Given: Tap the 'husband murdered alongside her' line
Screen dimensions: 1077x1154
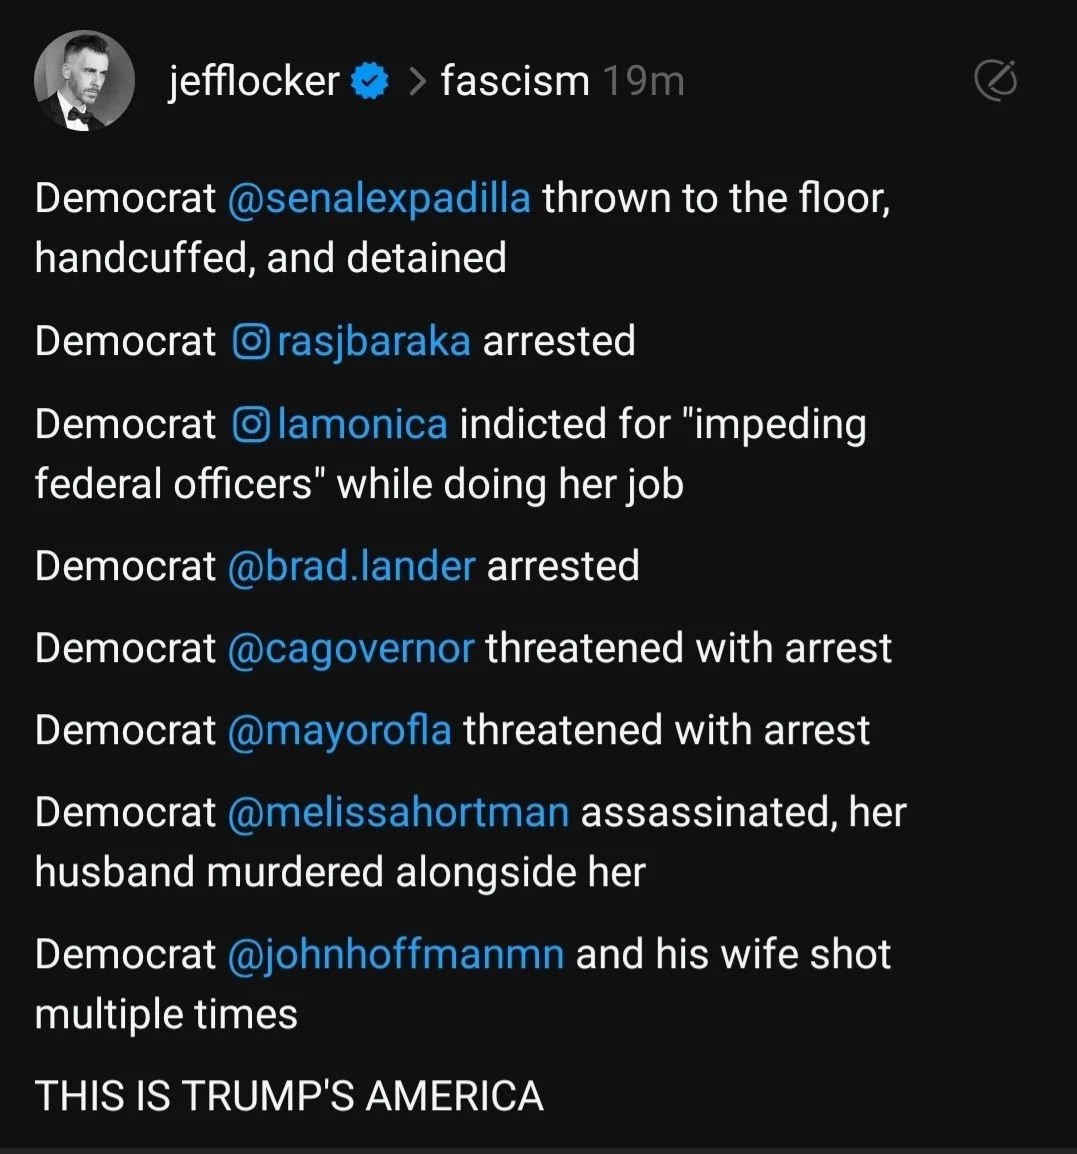Looking at the screenshot, I should (x=340, y=871).
